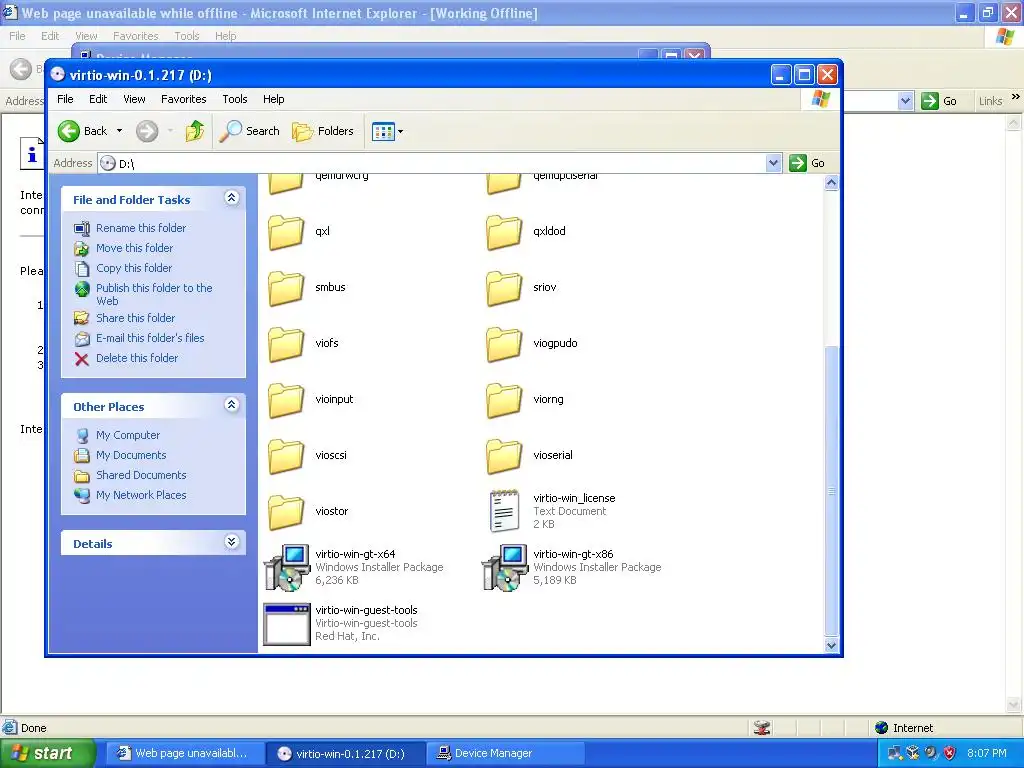Click Copy this folder
This screenshot has width=1024, height=768.
pyautogui.click(x=134, y=268)
